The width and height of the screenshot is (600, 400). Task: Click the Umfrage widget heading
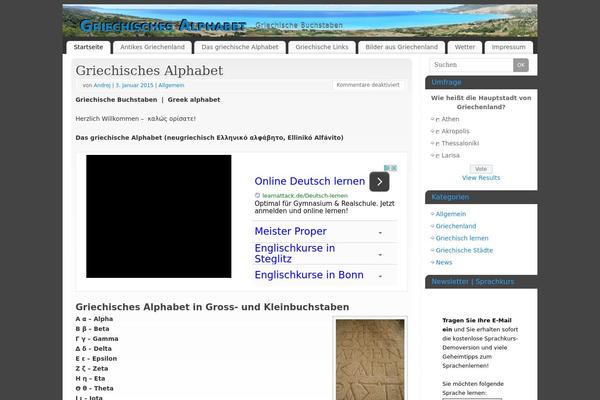(x=446, y=82)
